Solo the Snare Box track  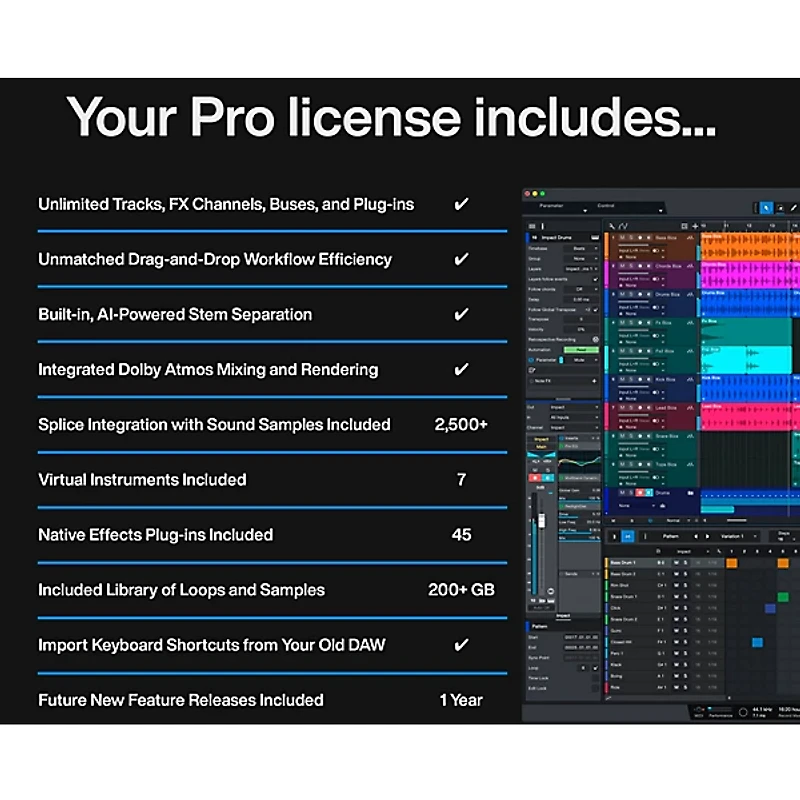630,436
